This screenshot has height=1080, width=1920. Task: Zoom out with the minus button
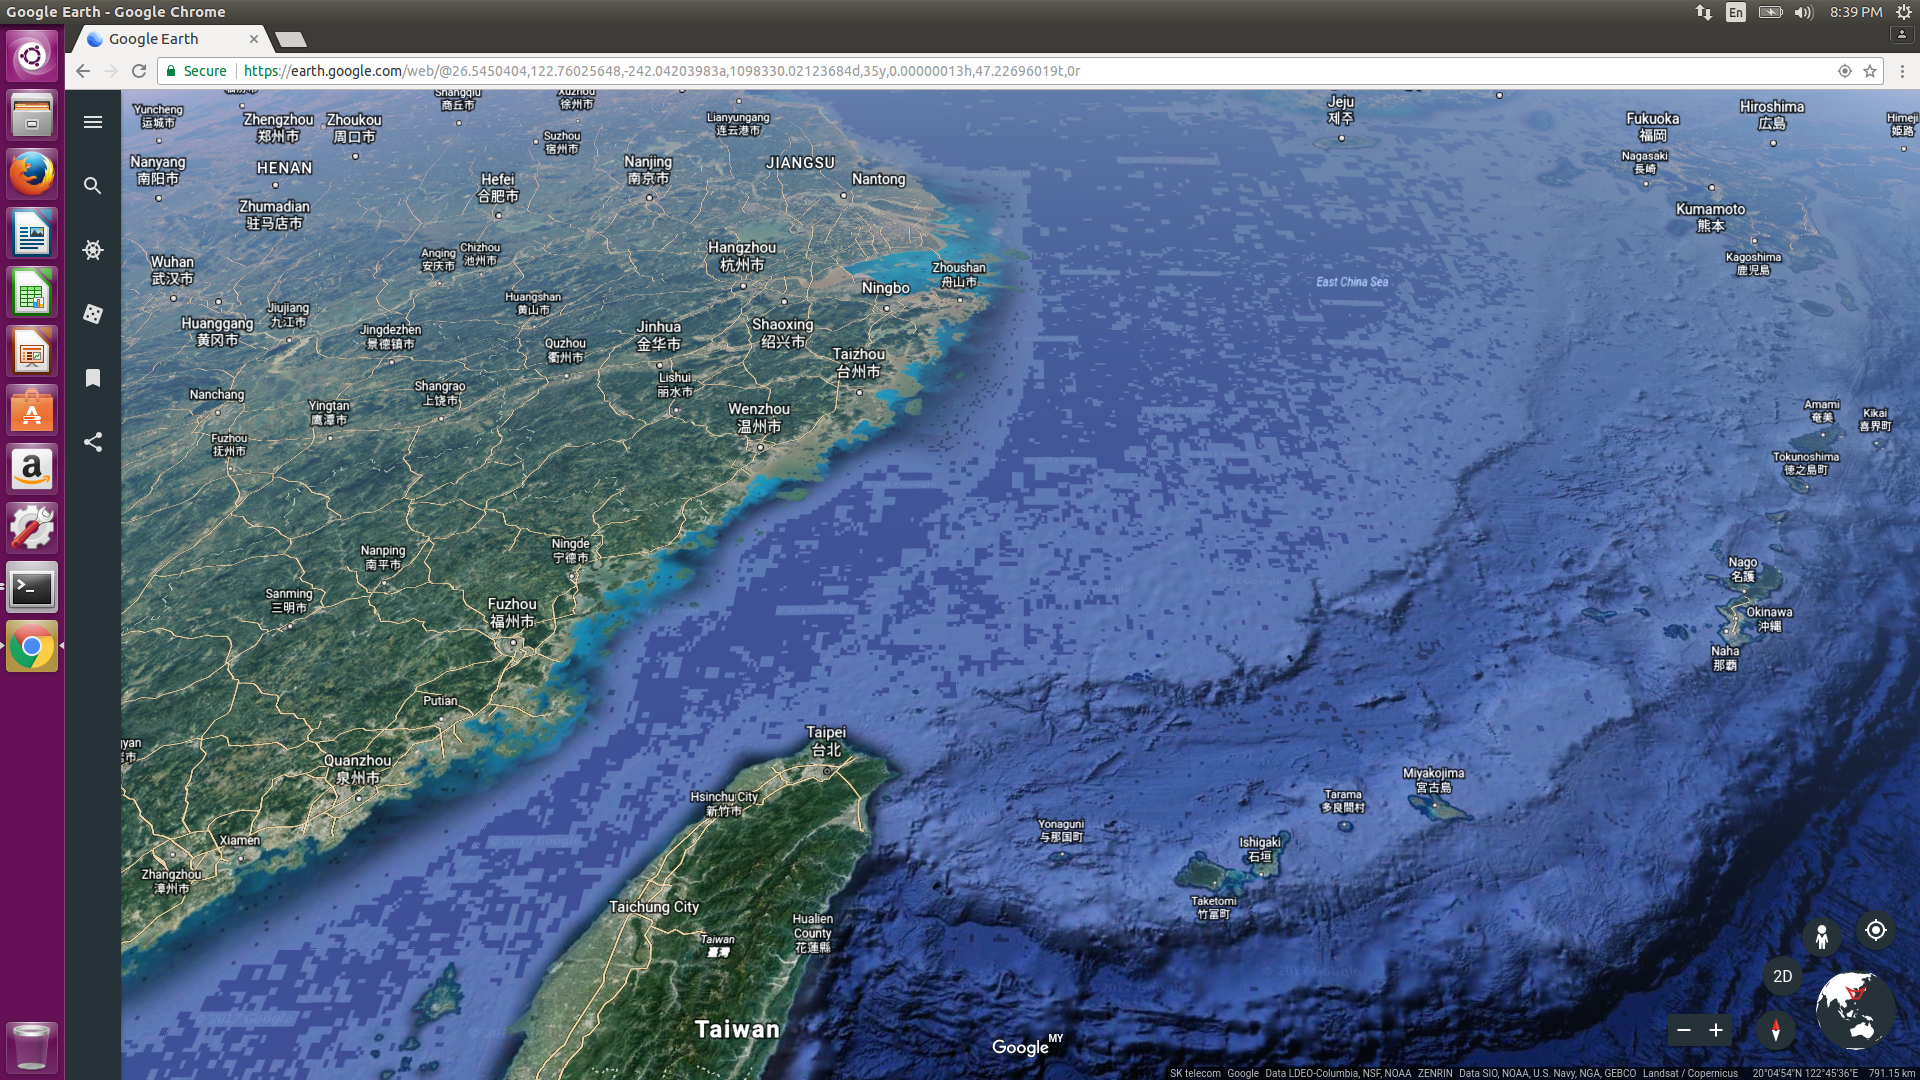[1684, 1030]
